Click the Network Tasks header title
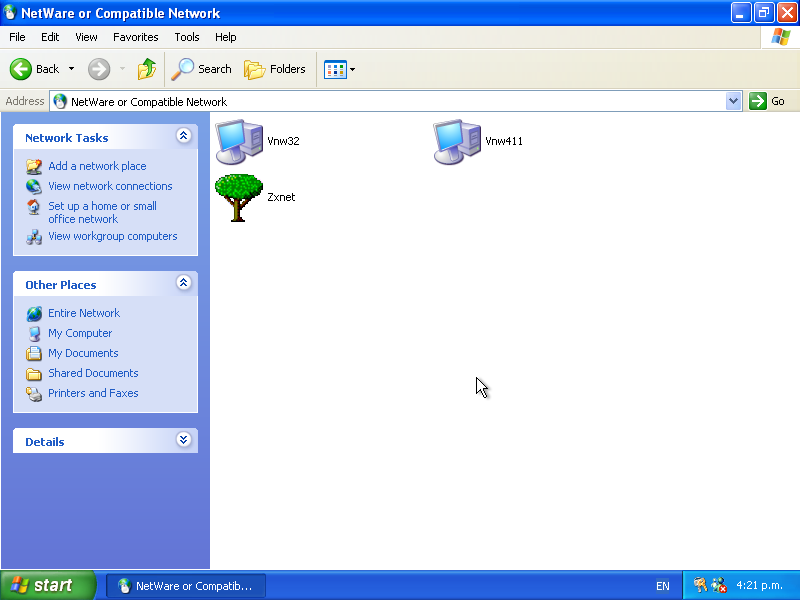Viewport: 800px width, 600px height. click(x=67, y=138)
